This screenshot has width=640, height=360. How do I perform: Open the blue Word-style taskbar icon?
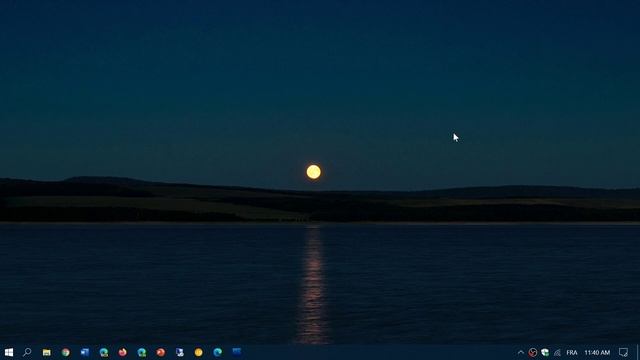(84, 352)
